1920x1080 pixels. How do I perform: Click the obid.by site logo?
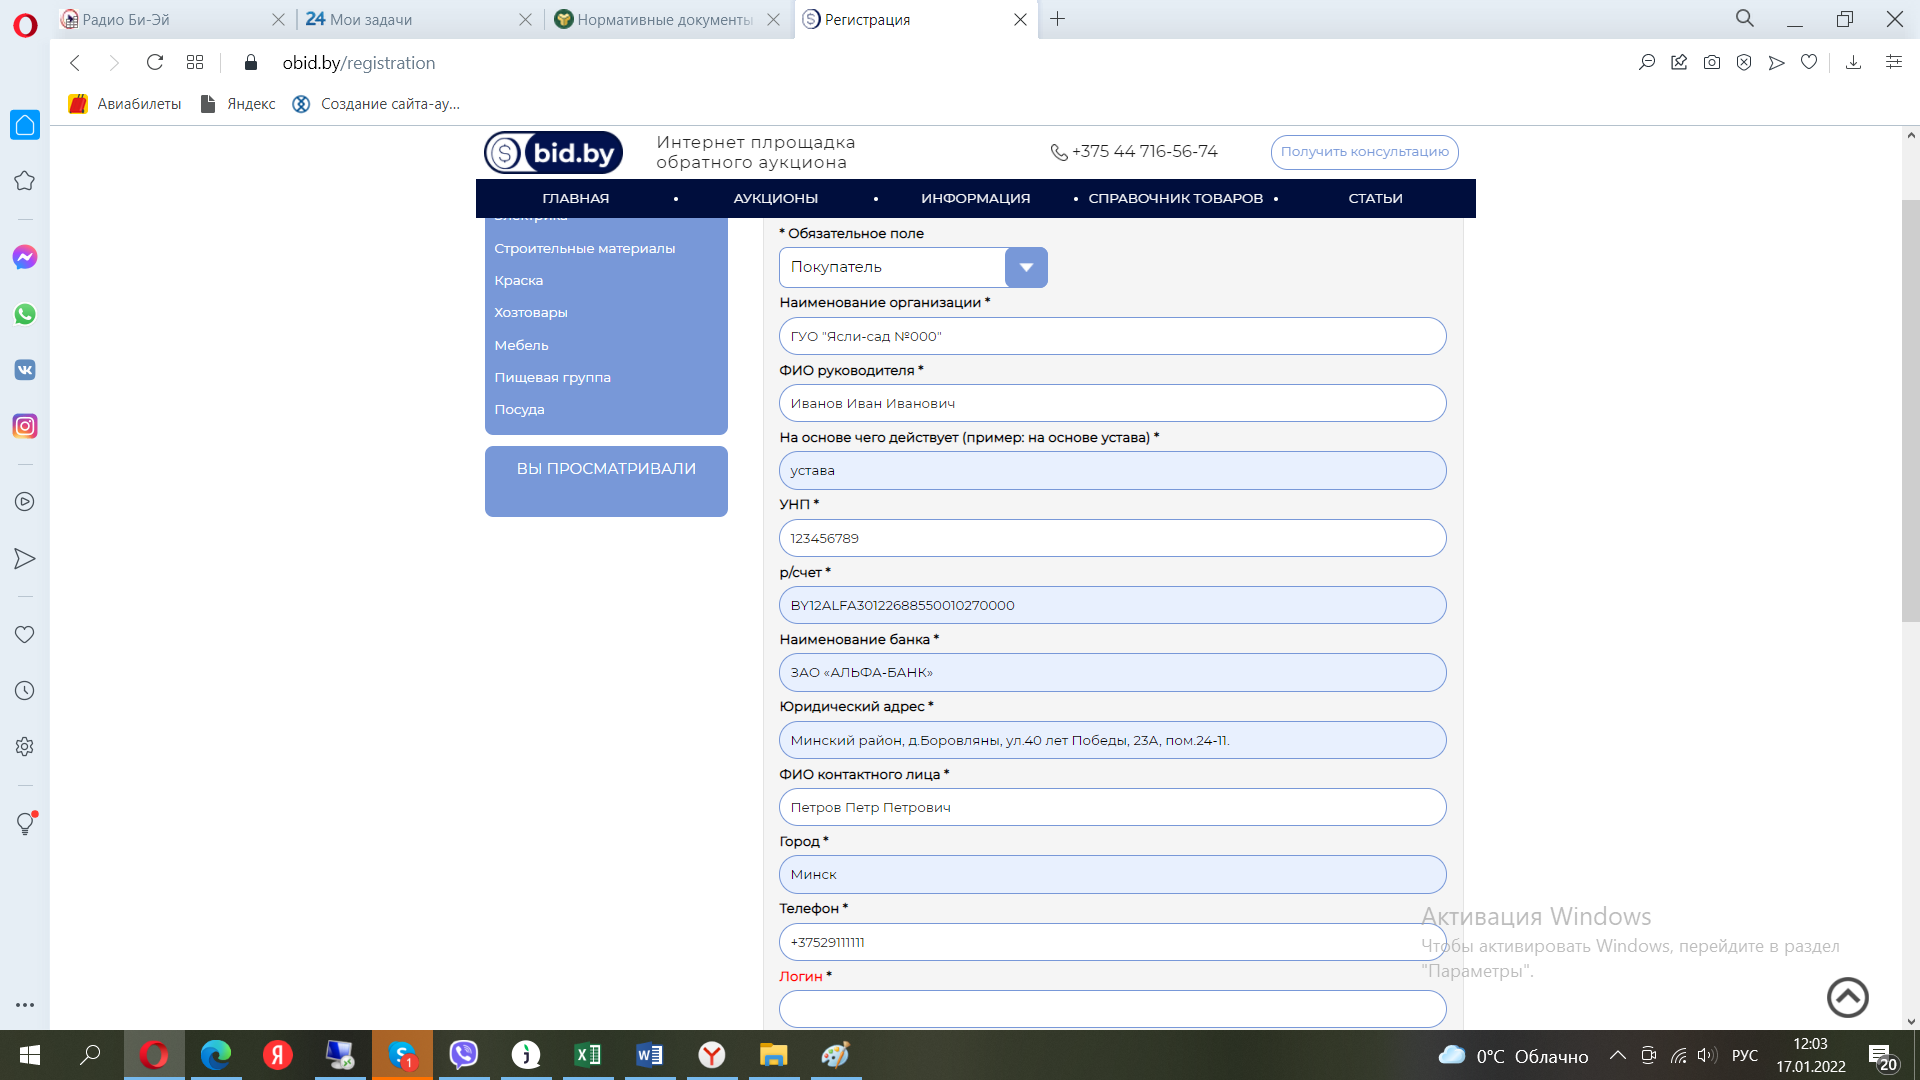(x=553, y=152)
